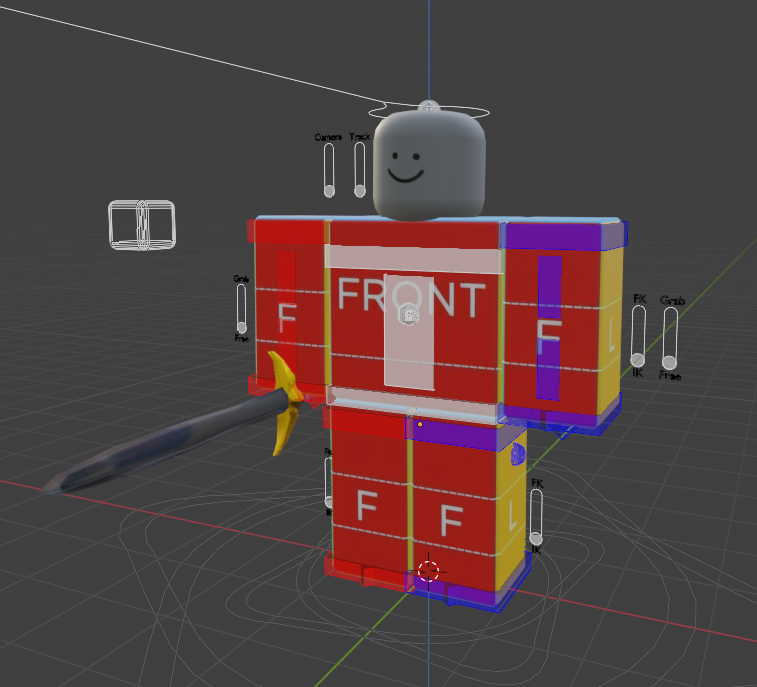Click the orange origin dot at the waist
Image resolution: width=757 pixels, height=687 pixels.
point(420,424)
